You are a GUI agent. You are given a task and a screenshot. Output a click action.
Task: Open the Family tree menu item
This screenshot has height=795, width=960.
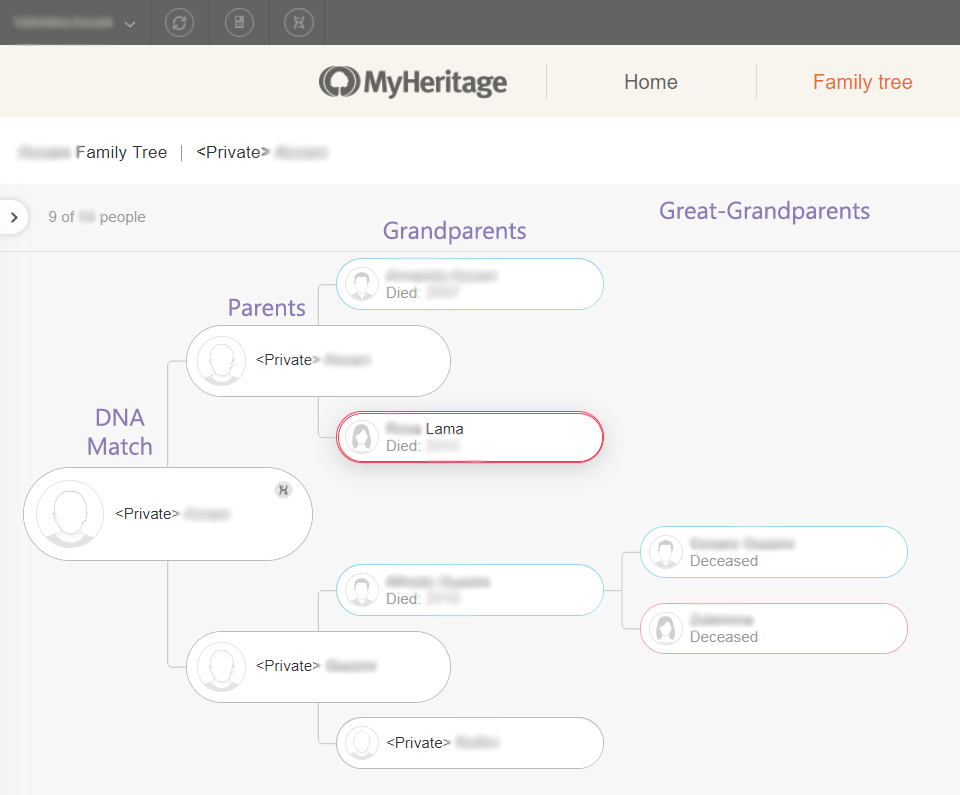click(862, 82)
